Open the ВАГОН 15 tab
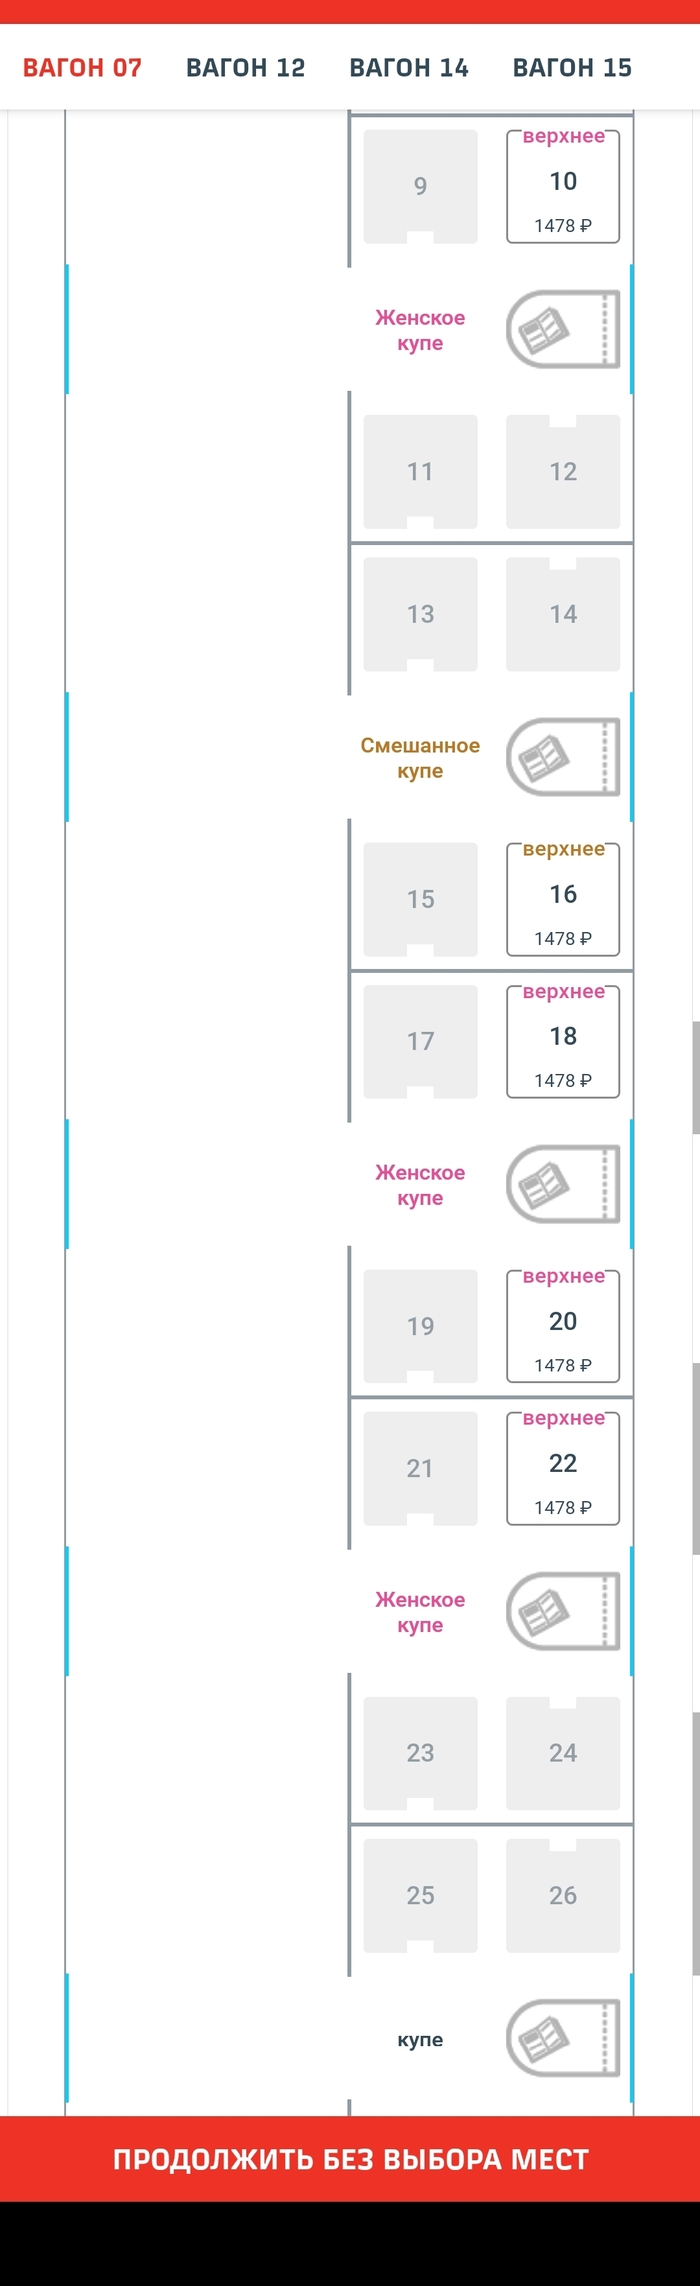 (572, 68)
